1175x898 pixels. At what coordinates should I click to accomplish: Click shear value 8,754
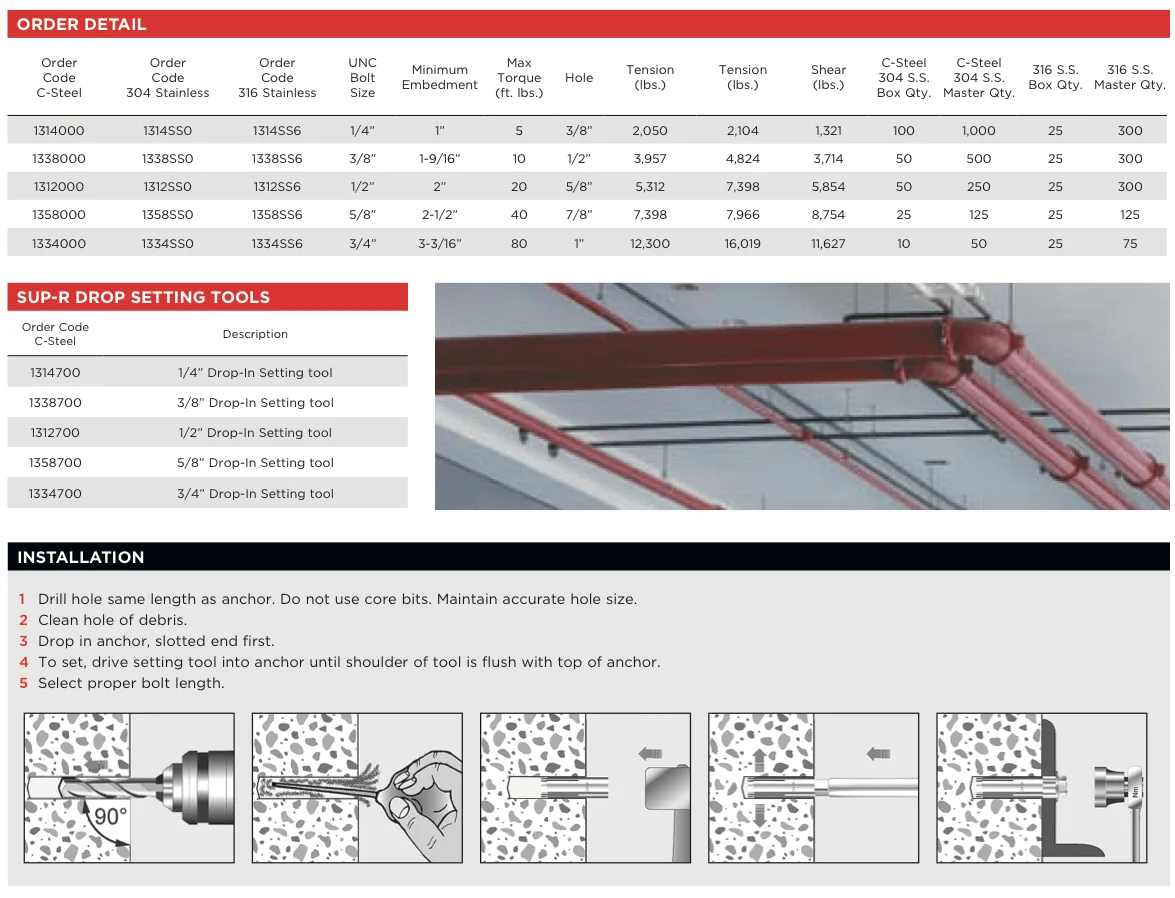(x=829, y=215)
